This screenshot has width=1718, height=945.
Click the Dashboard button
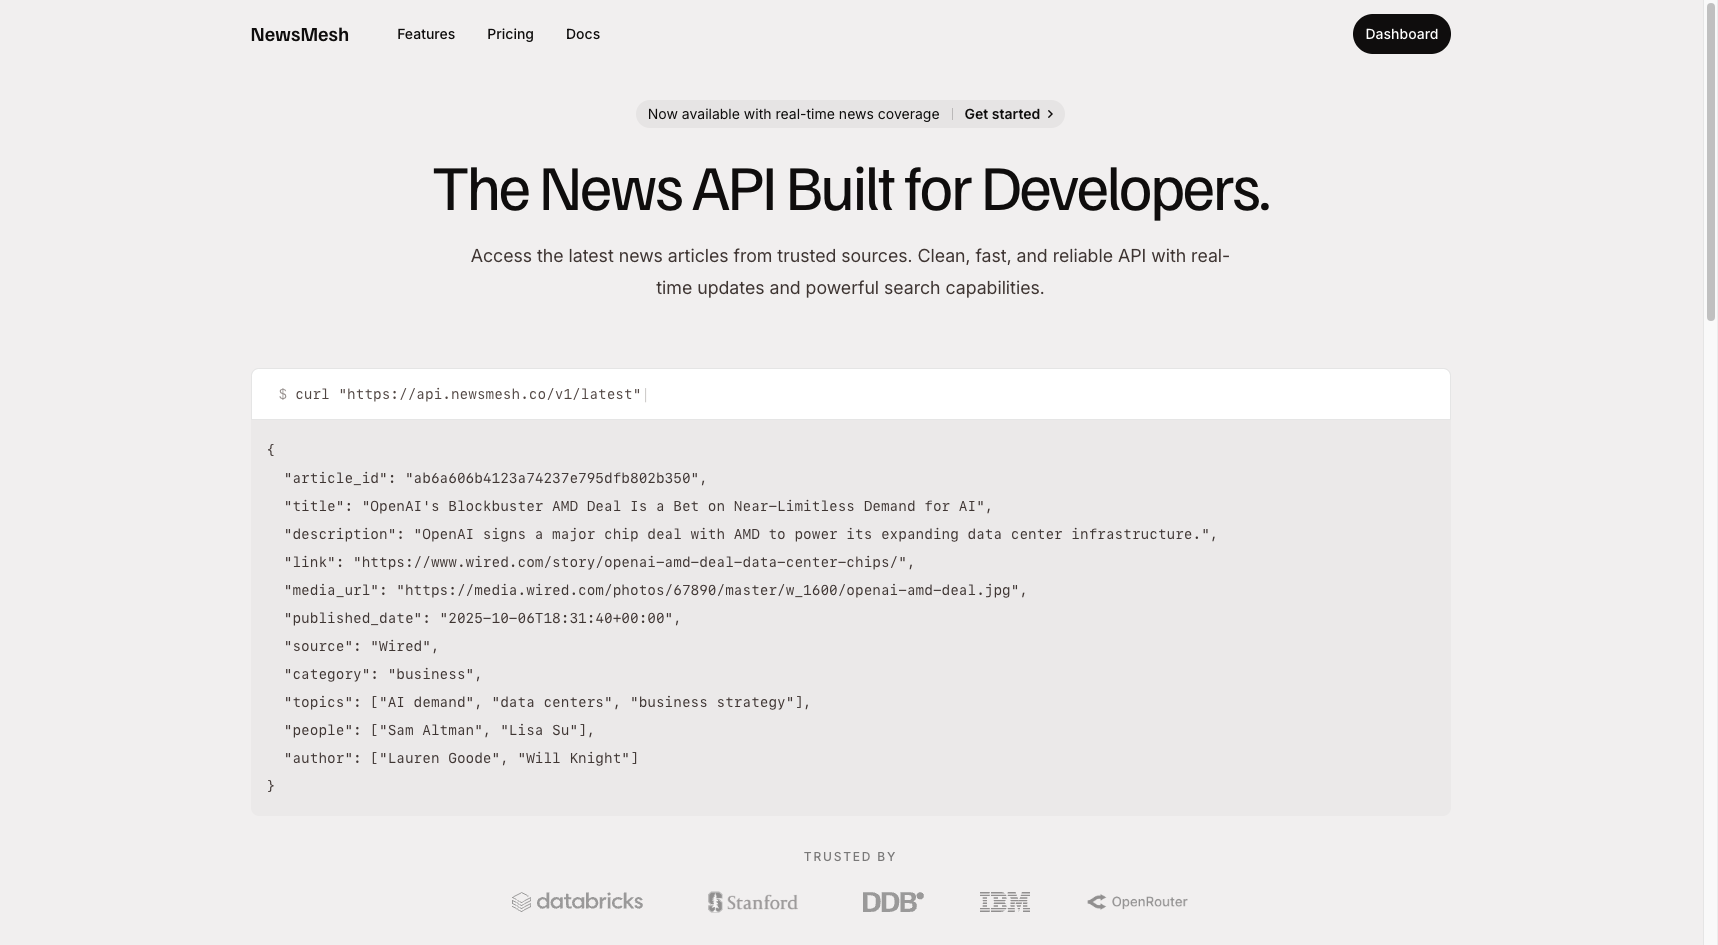[1400, 34]
